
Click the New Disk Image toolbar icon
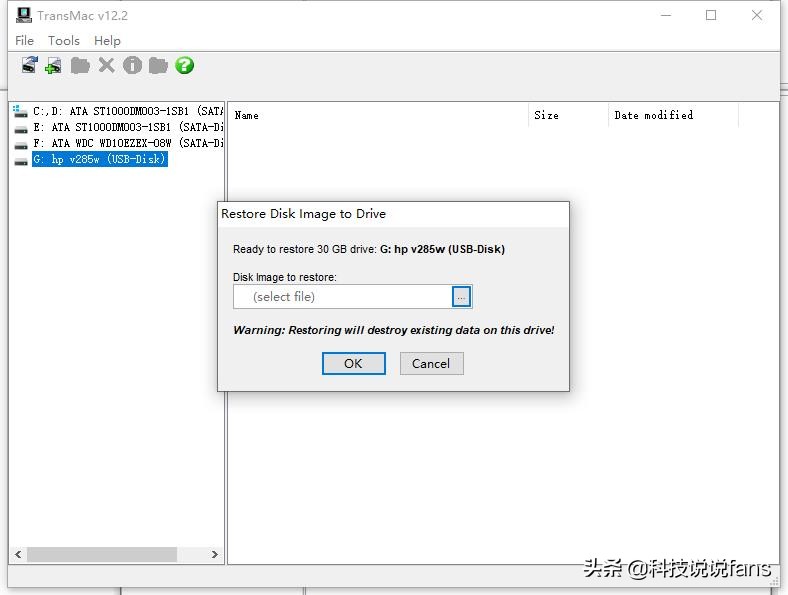(x=53, y=65)
